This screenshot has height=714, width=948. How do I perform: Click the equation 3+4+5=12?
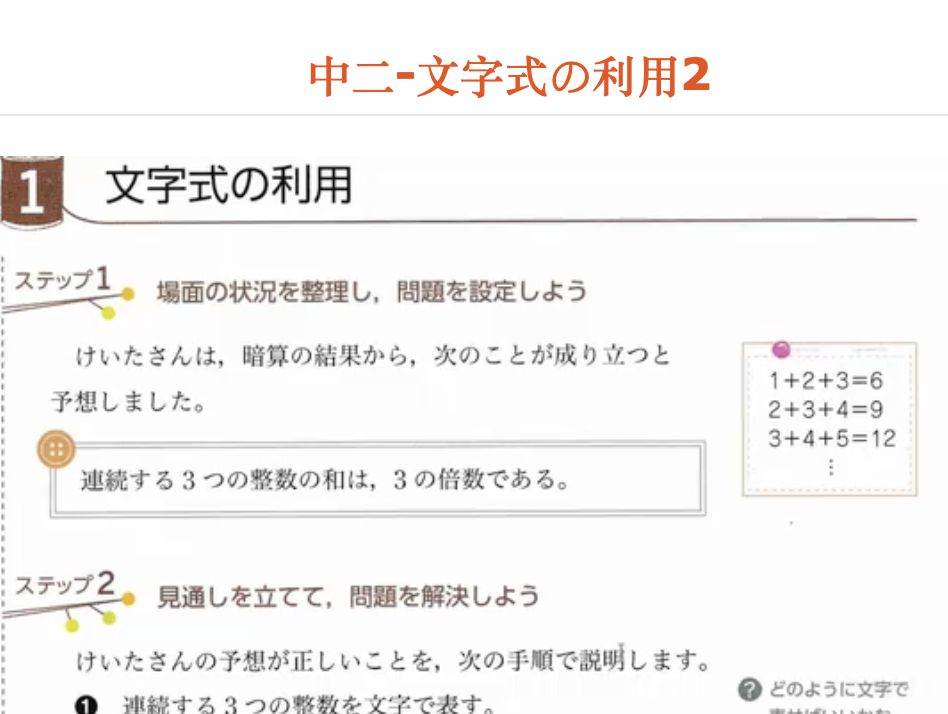[831, 438]
